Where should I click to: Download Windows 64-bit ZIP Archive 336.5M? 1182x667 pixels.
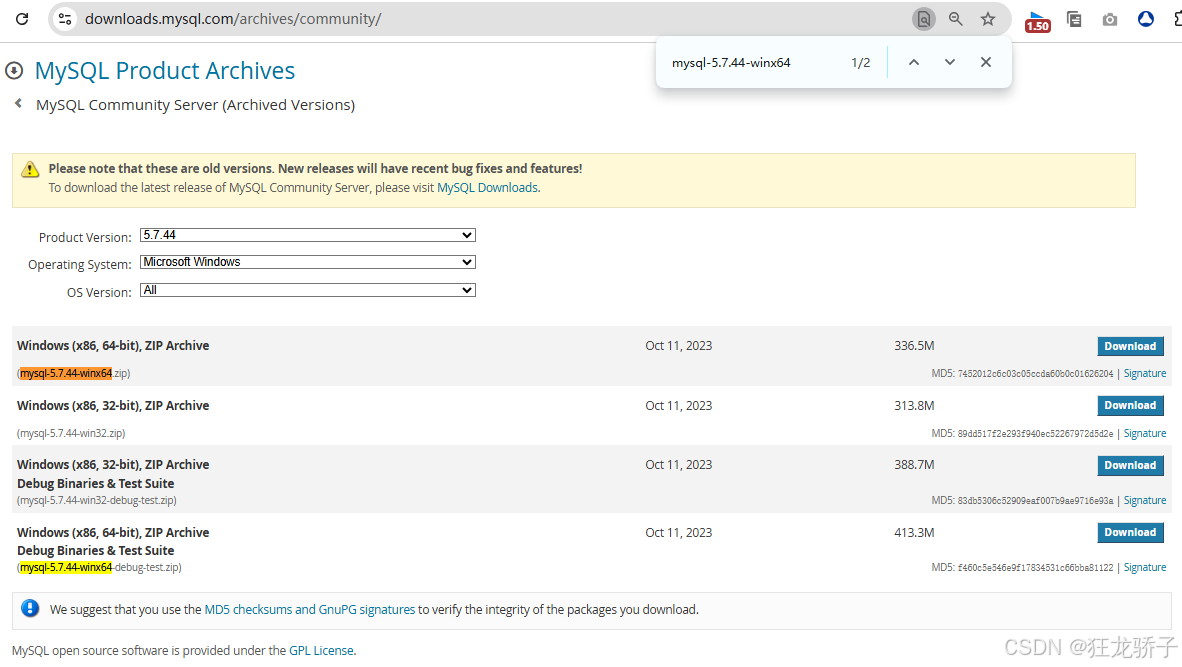pyautogui.click(x=1130, y=346)
